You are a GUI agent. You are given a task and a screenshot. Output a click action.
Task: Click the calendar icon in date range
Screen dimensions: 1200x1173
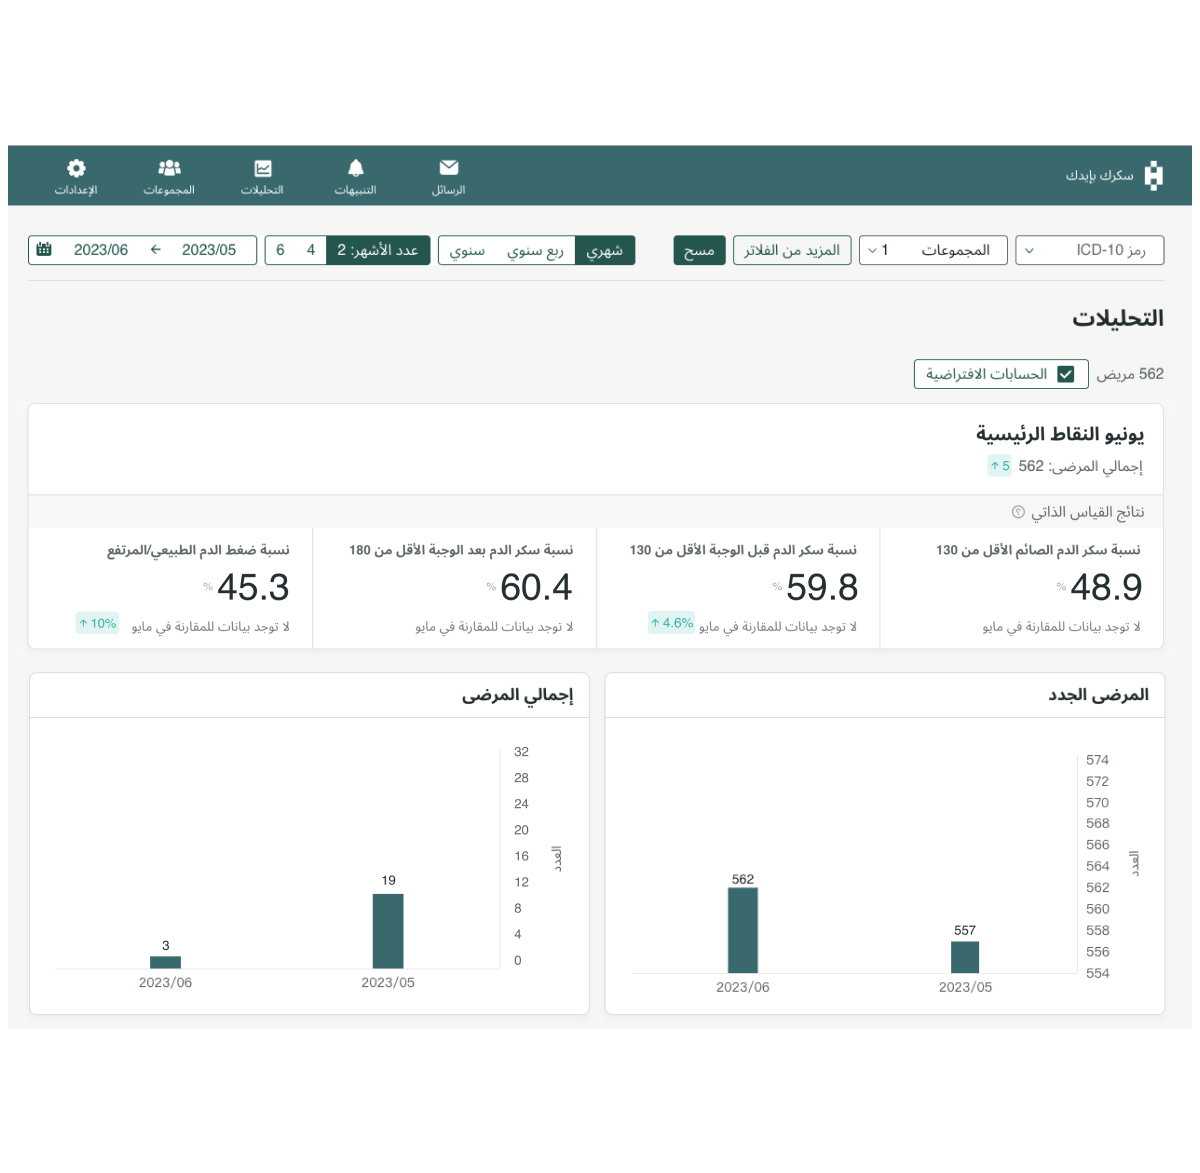tap(44, 250)
